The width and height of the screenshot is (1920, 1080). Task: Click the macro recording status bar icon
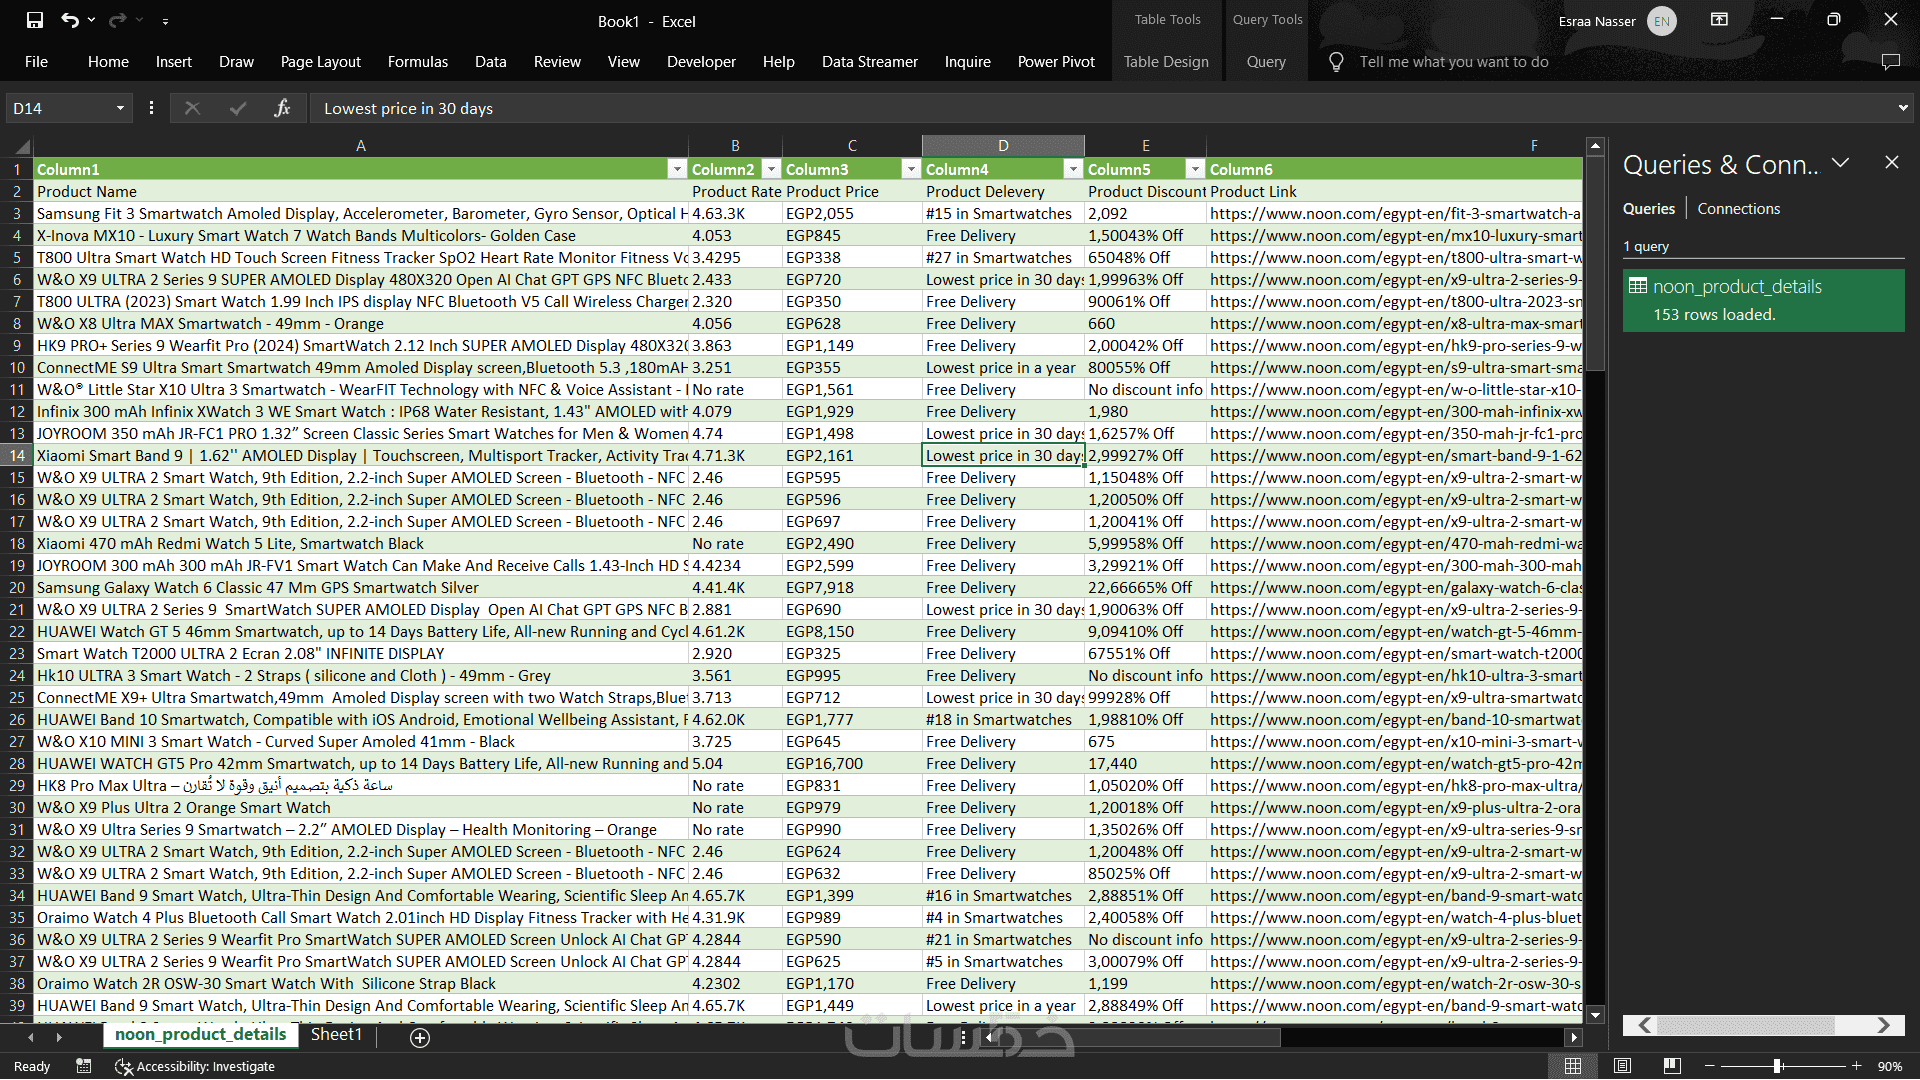[x=84, y=1066]
